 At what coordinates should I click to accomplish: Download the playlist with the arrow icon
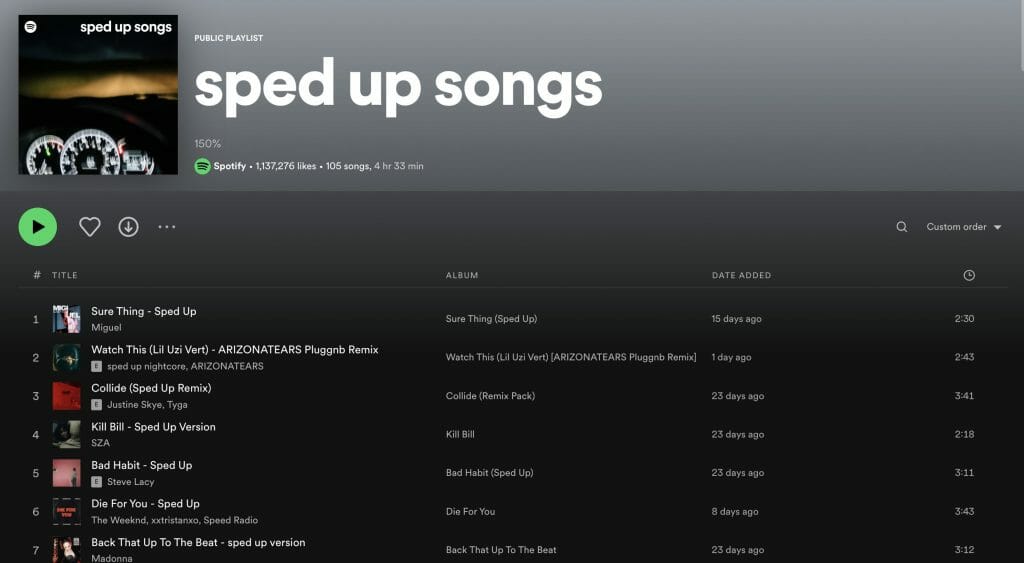pyautogui.click(x=129, y=227)
